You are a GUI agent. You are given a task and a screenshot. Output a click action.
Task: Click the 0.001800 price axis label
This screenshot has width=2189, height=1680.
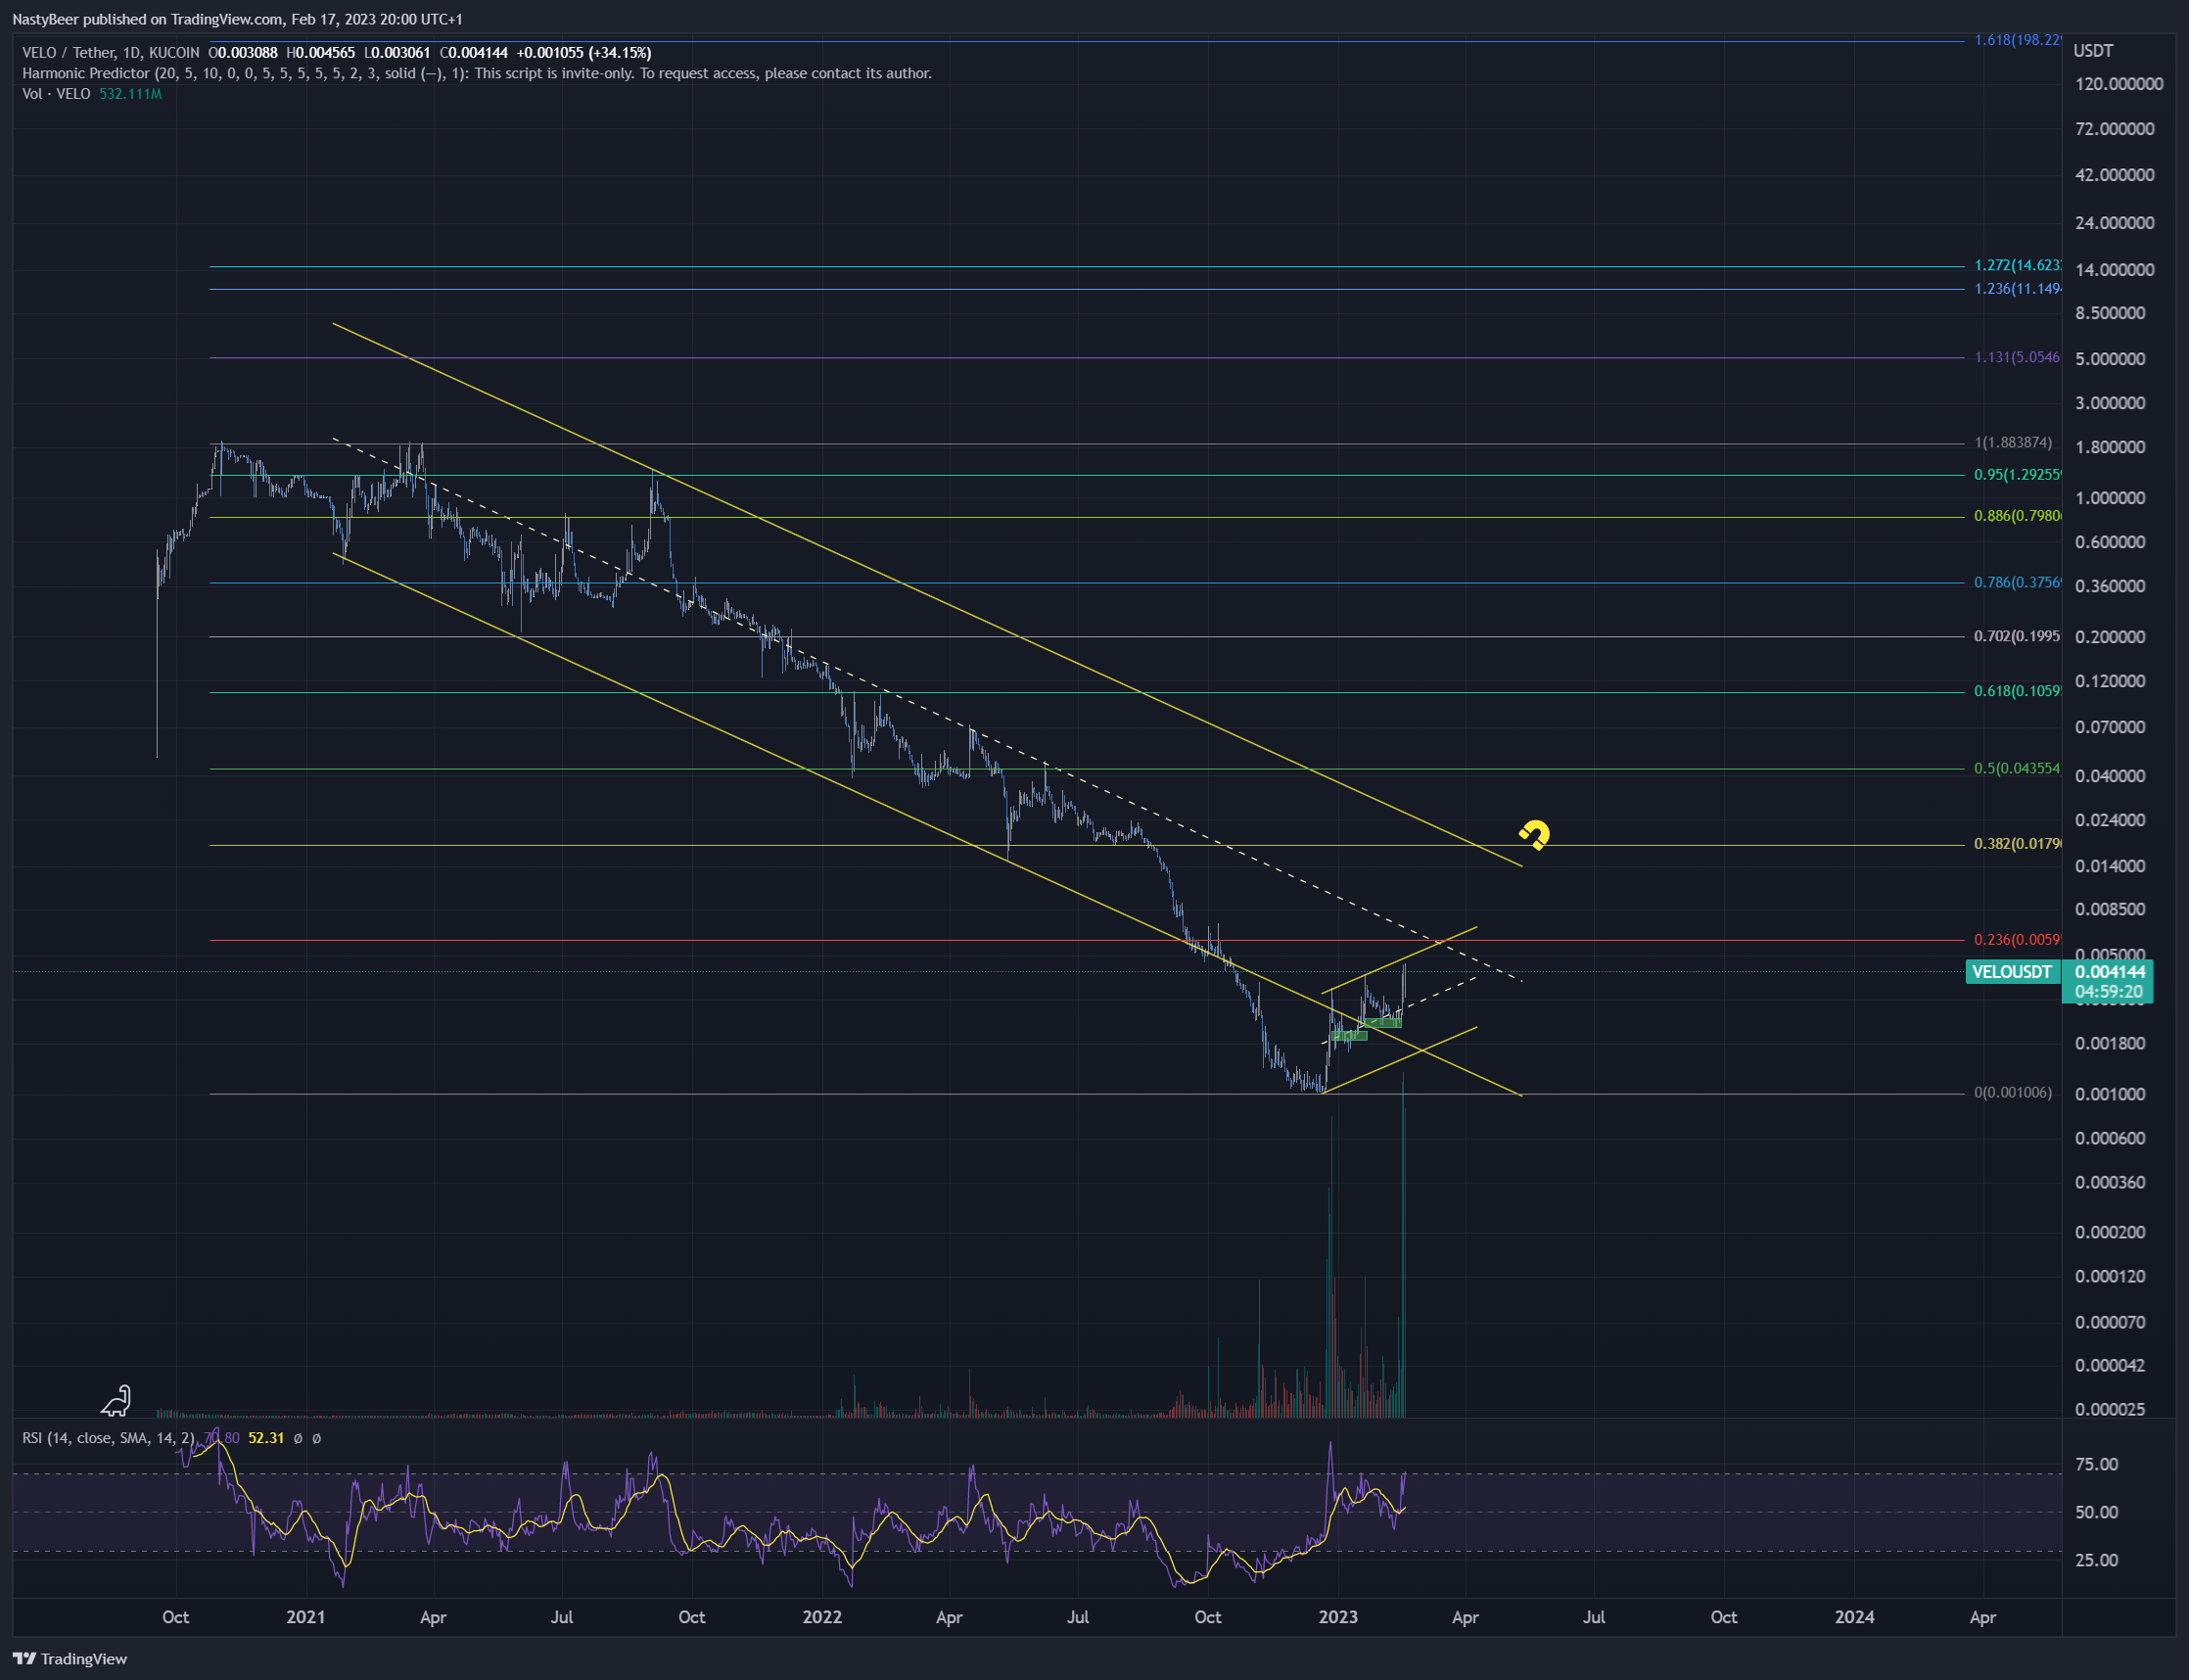2111,1044
